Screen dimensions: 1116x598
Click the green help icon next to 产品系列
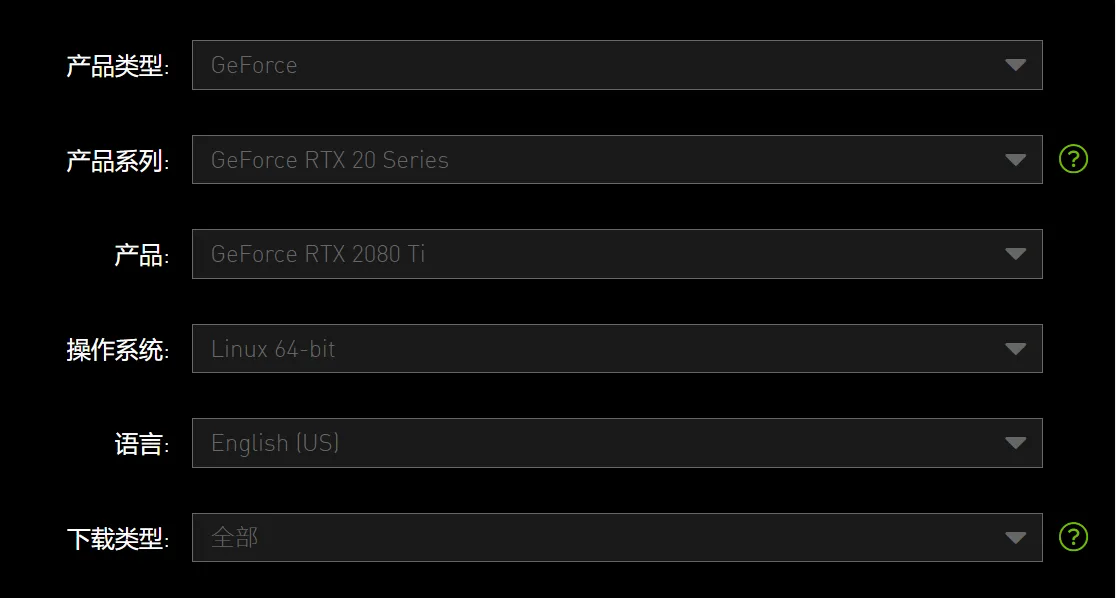point(1073,159)
